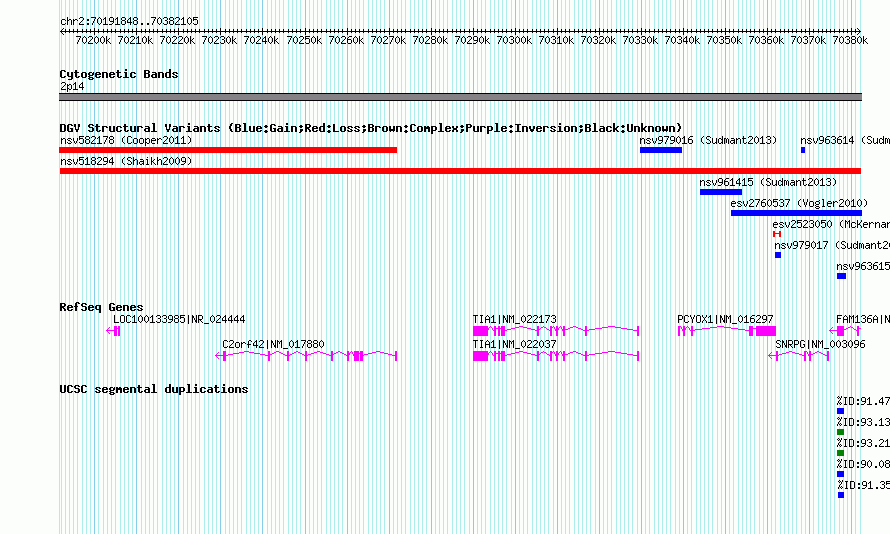Select the blue square under %ID:90.08

pos(841,474)
